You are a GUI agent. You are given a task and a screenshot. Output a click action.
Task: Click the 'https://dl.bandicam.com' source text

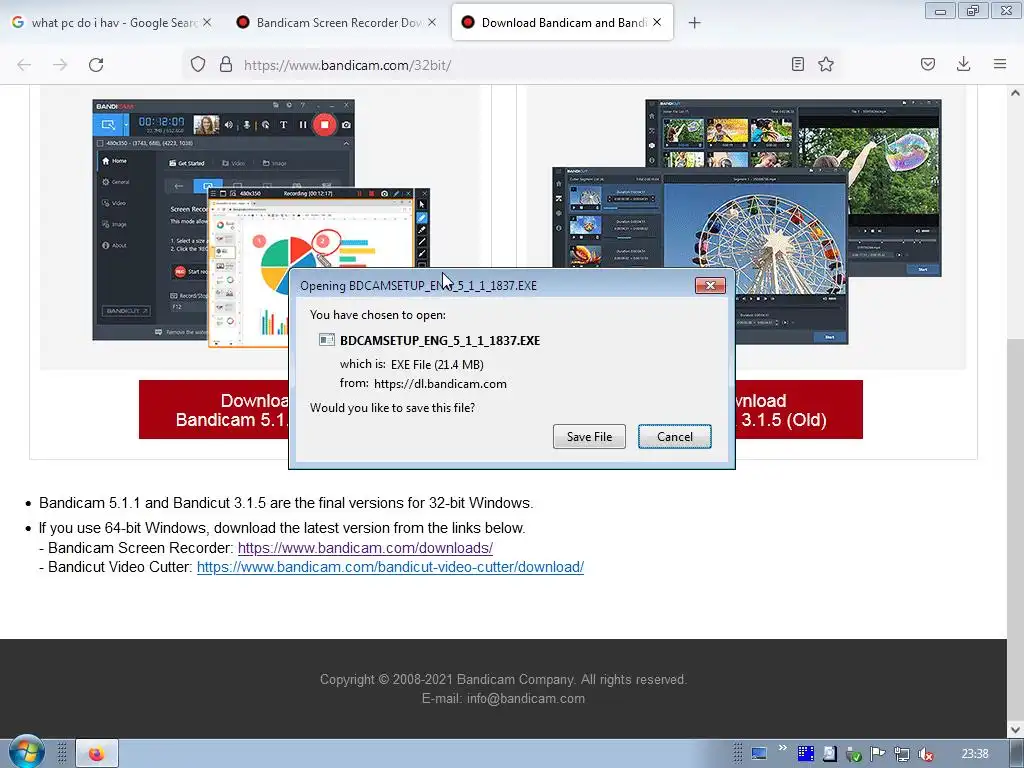click(x=440, y=384)
